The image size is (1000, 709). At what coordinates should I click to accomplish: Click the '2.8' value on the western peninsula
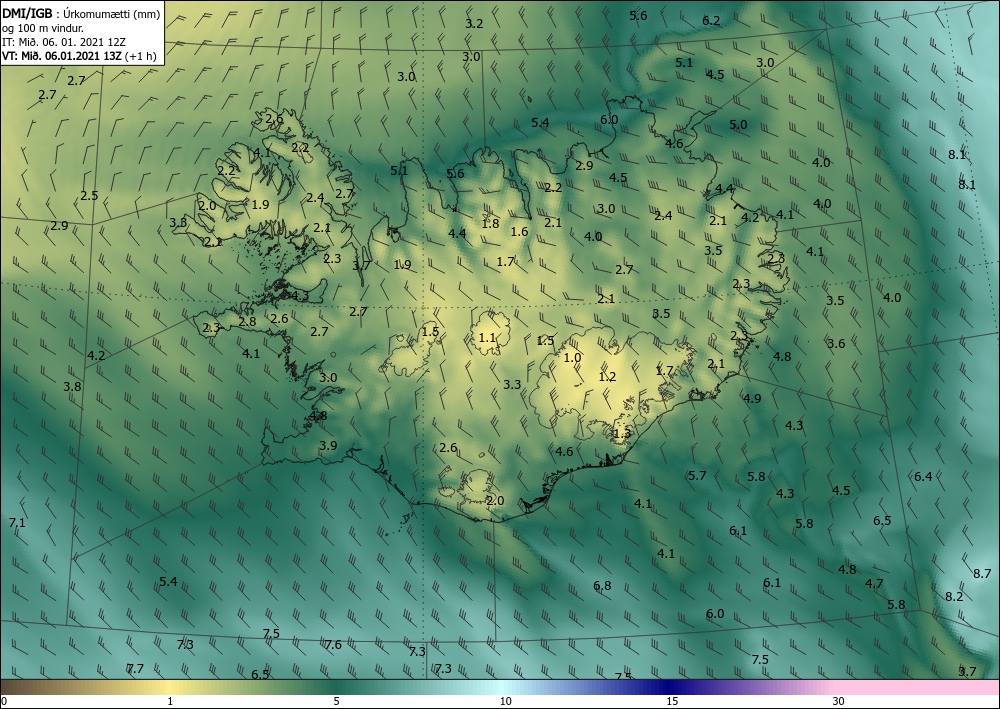[x=247, y=321]
